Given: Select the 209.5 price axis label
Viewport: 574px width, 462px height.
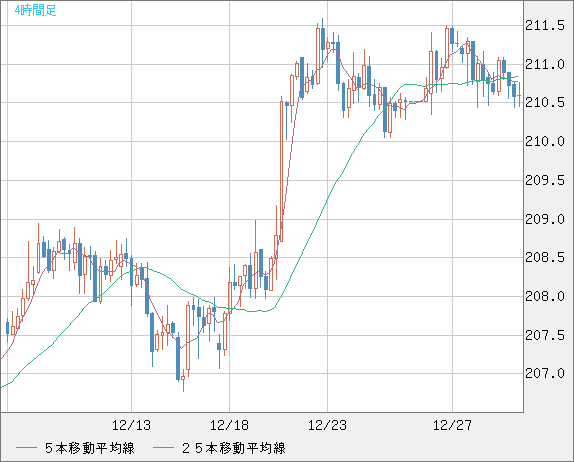Looking at the screenshot, I should 545,180.
